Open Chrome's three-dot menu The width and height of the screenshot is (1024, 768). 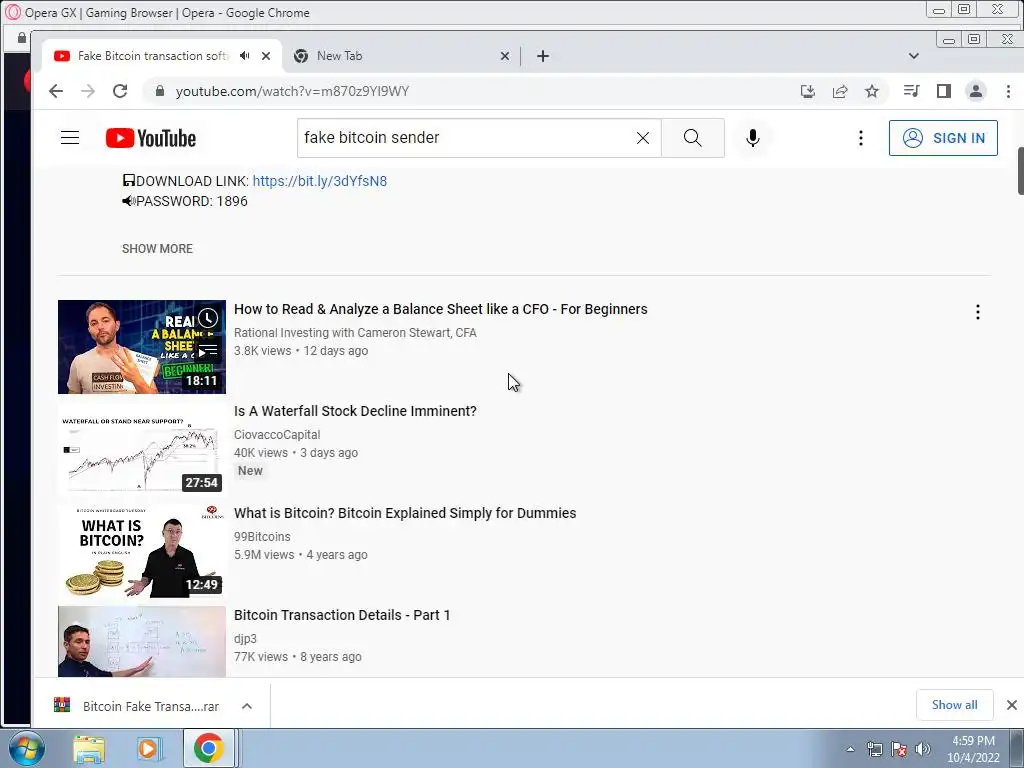pyautogui.click(x=1008, y=91)
